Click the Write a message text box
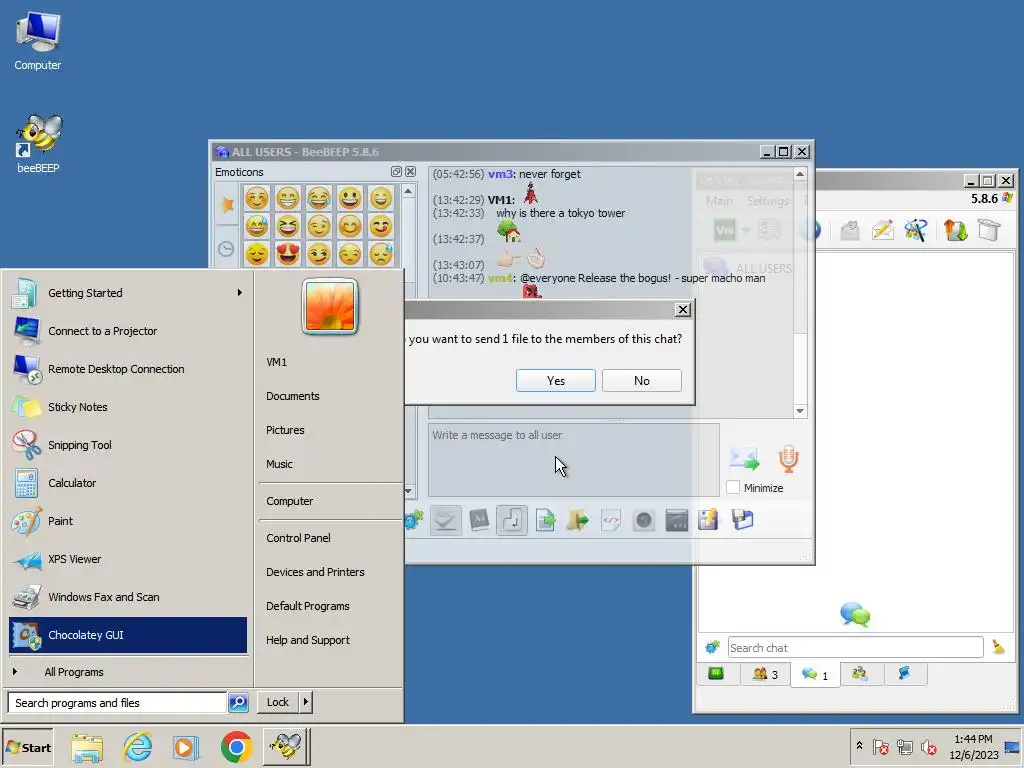1024x768 pixels. 573,460
